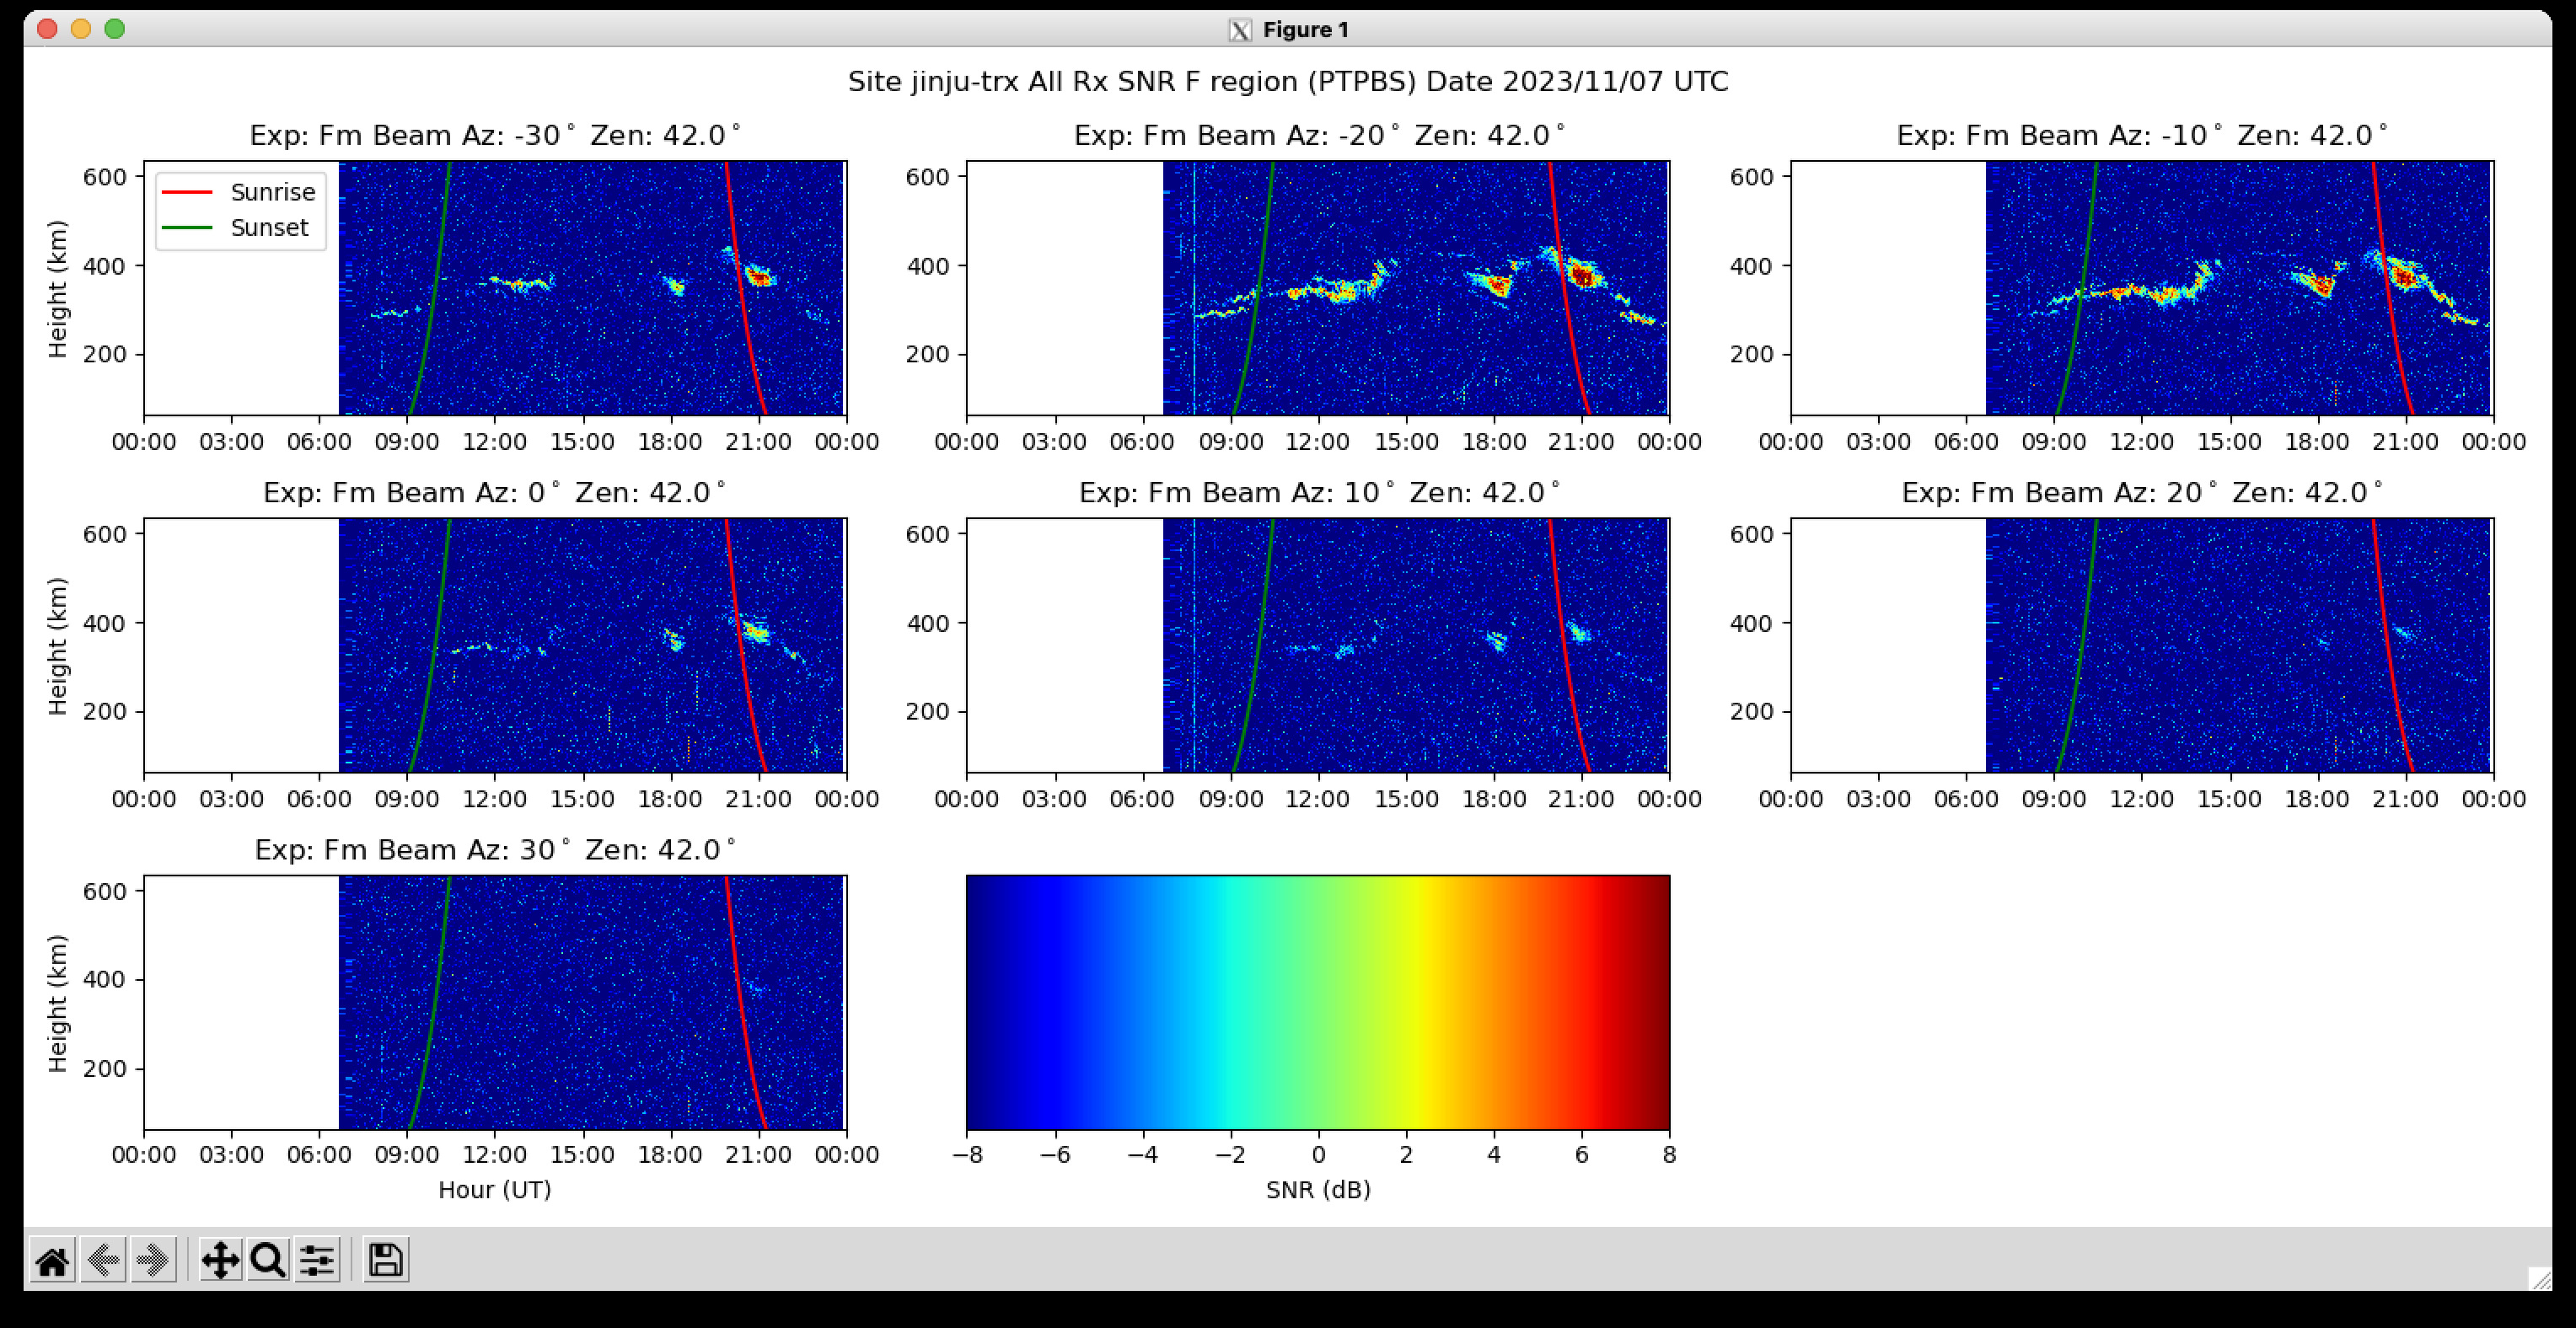This screenshot has height=1328, width=2576.
Task: Maximize Figure 1 with green button
Action: (x=115, y=29)
